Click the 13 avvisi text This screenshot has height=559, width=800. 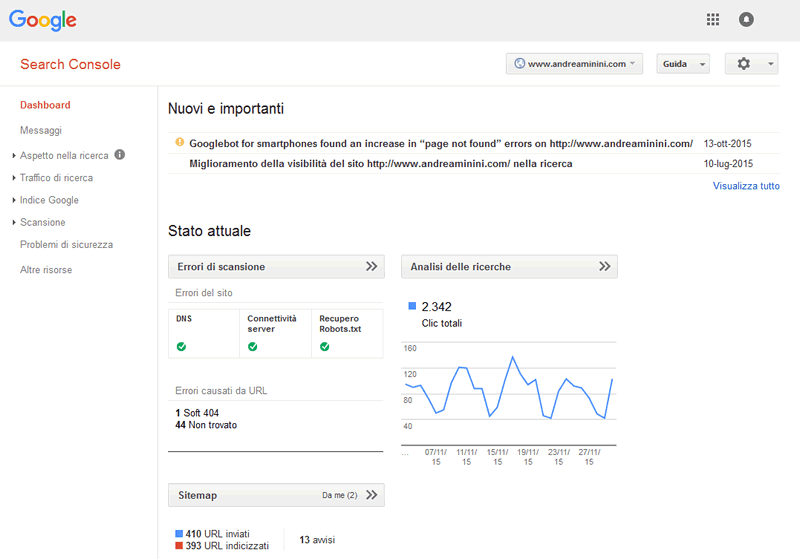(x=317, y=540)
